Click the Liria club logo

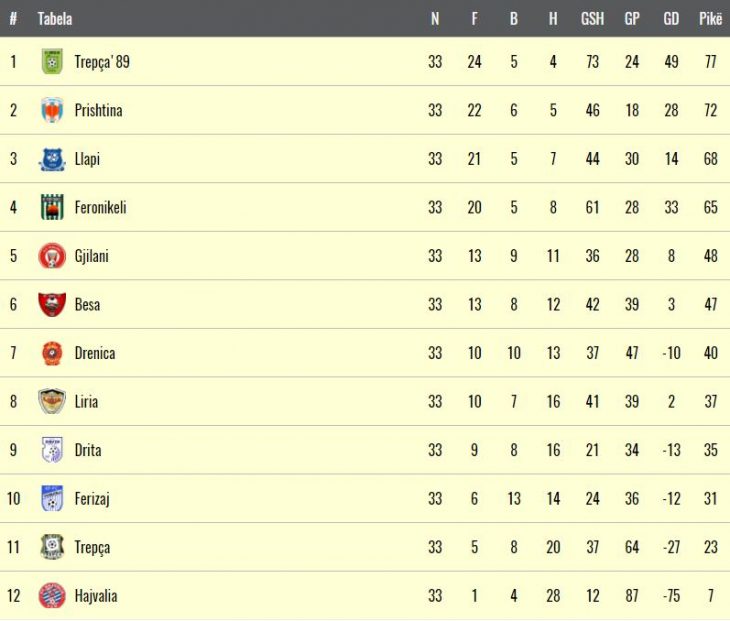52,402
